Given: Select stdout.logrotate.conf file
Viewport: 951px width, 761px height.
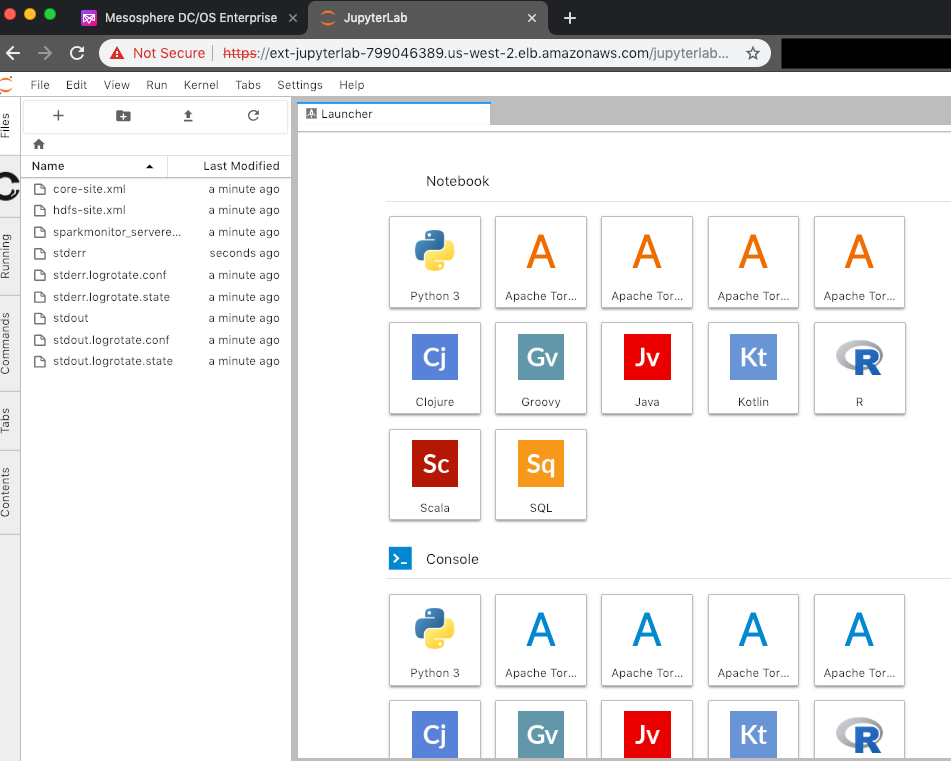Looking at the screenshot, I should (x=156, y=340).
